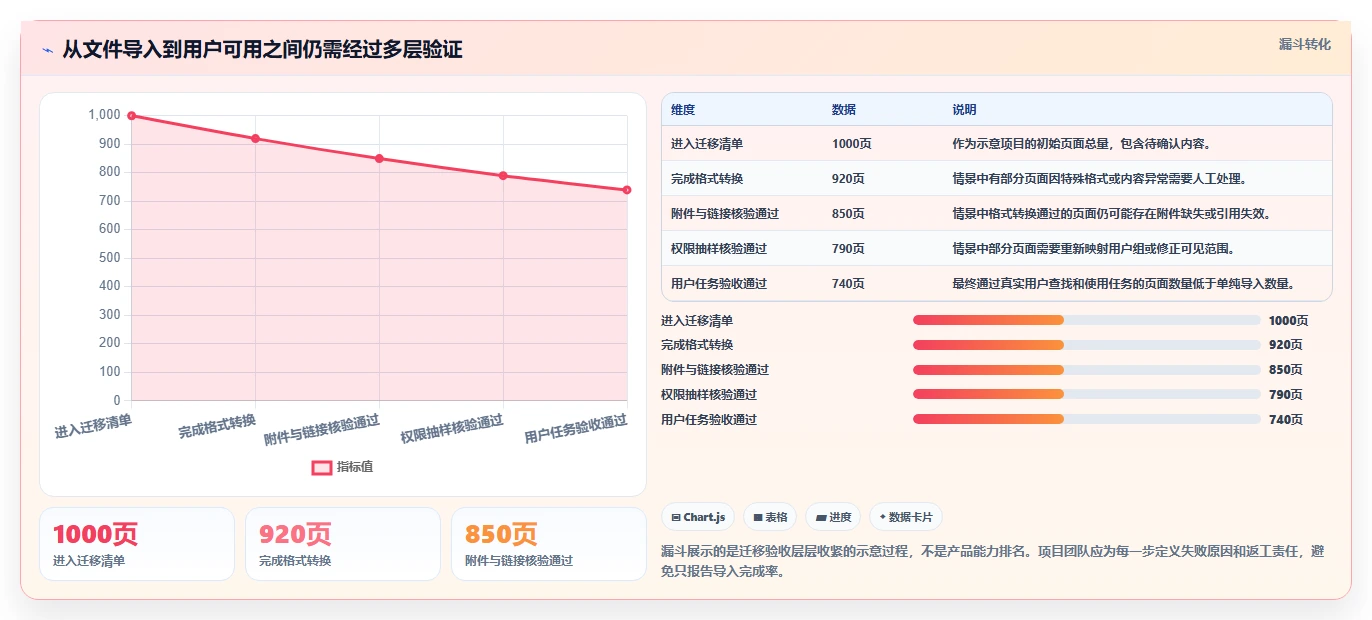Click the 850页 progress bar for 附件与链接核验通过
Screen dimensions: 1372x620
click(x=1086, y=370)
